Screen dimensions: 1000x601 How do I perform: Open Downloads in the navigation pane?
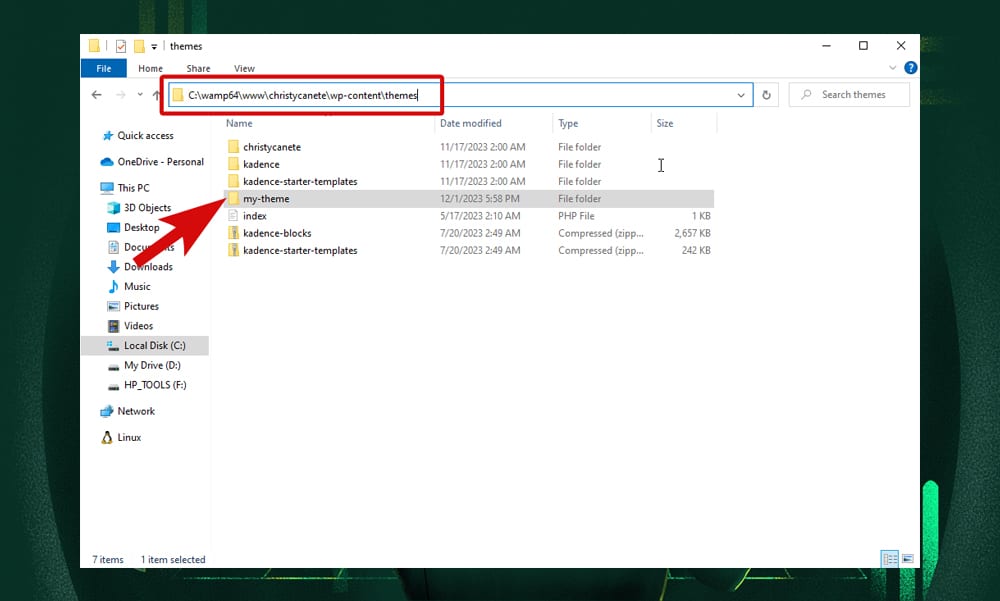coord(148,267)
